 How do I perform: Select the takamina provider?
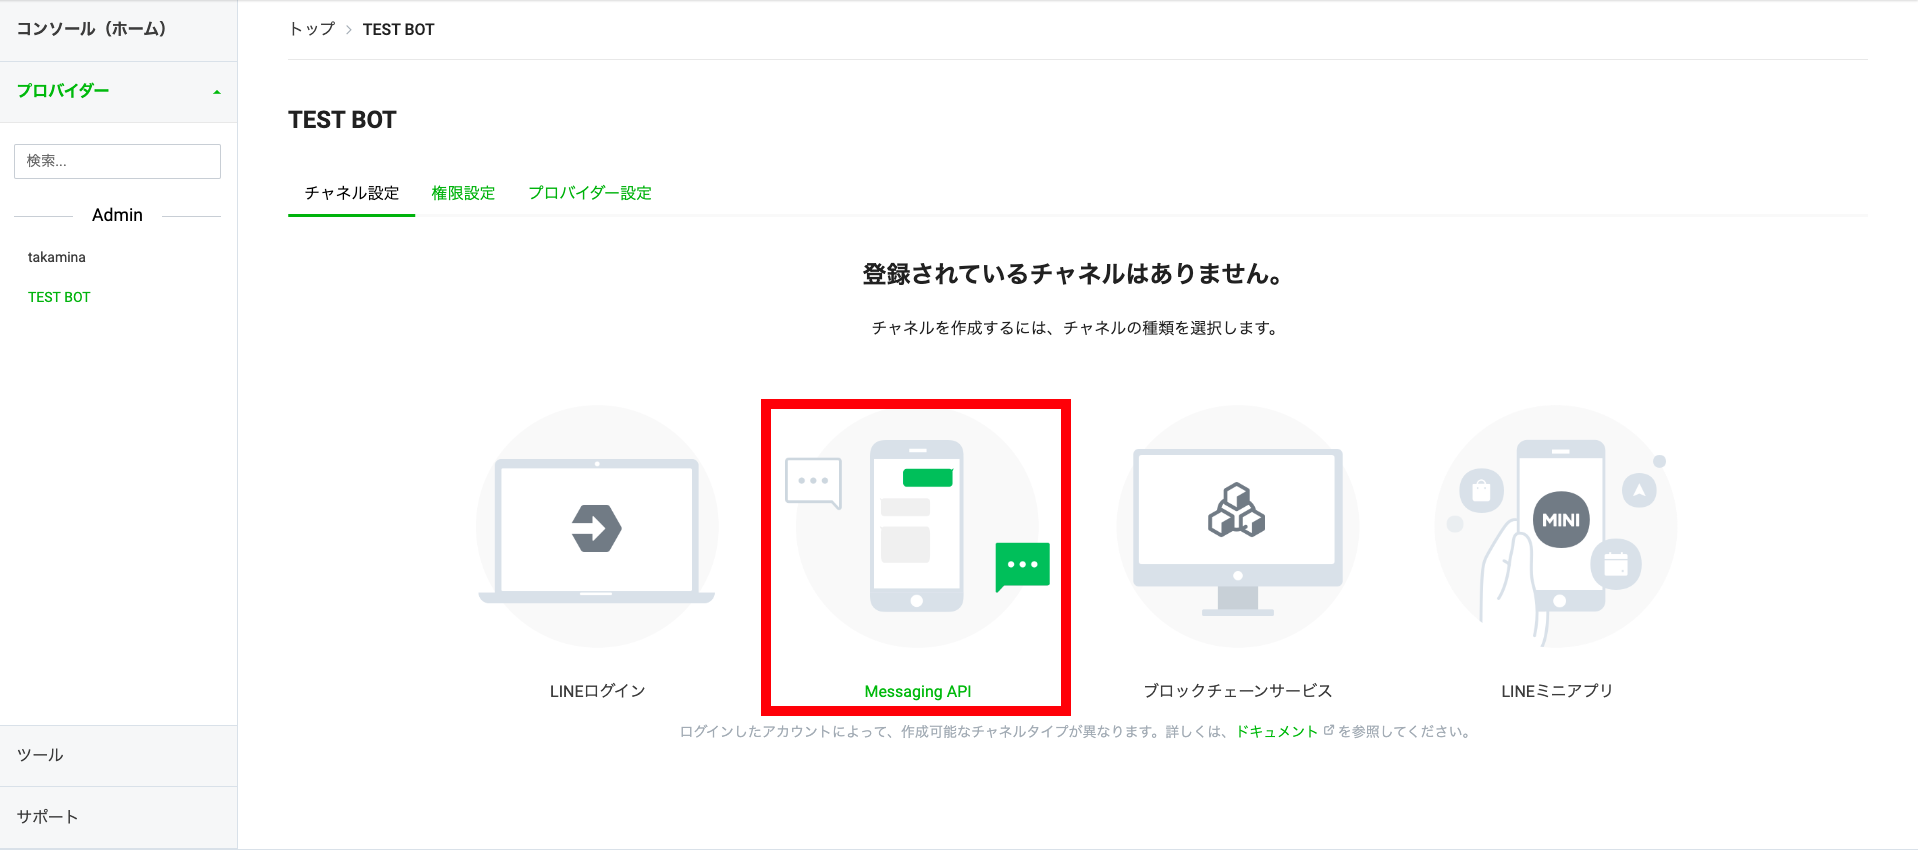click(57, 257)
